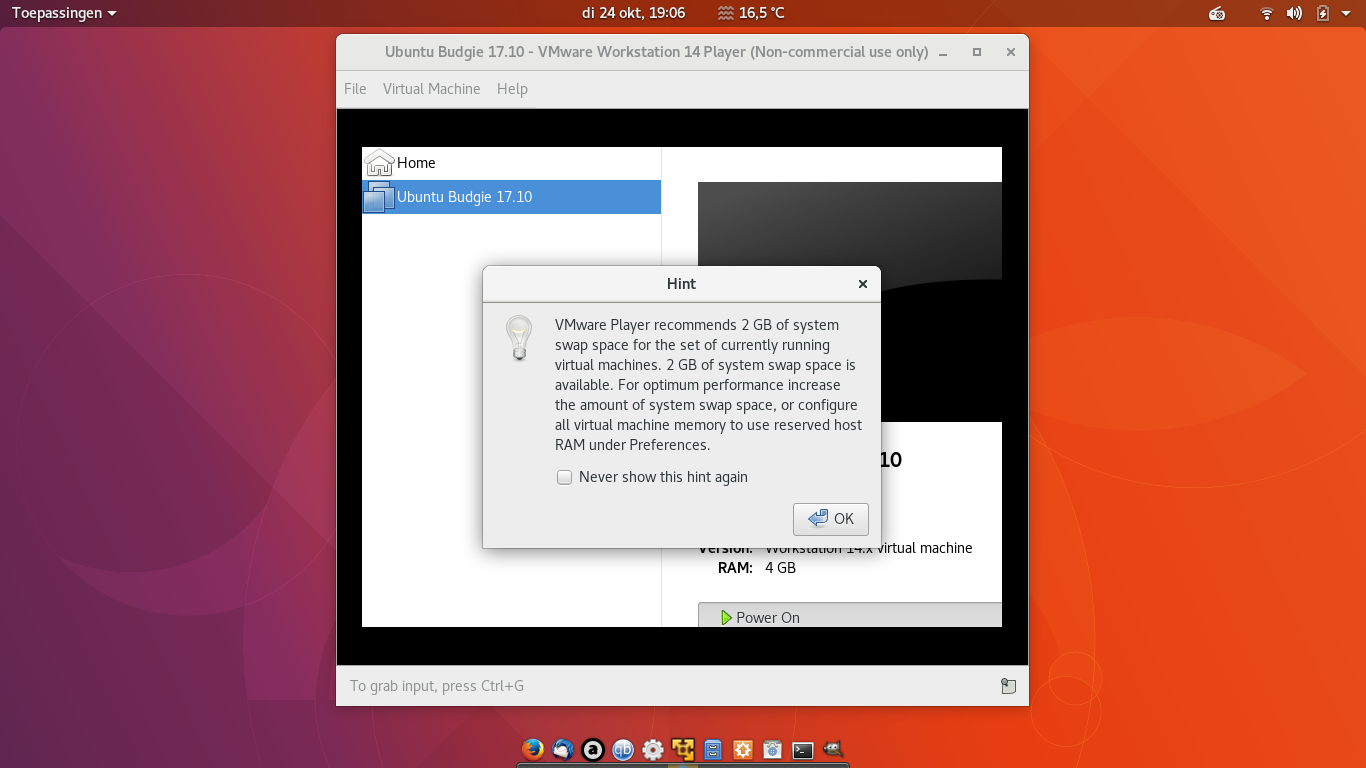This screenshot has height=768, width=1366.
Task: Open the volume speaker indicator
Action: [x=1294, y=13]
